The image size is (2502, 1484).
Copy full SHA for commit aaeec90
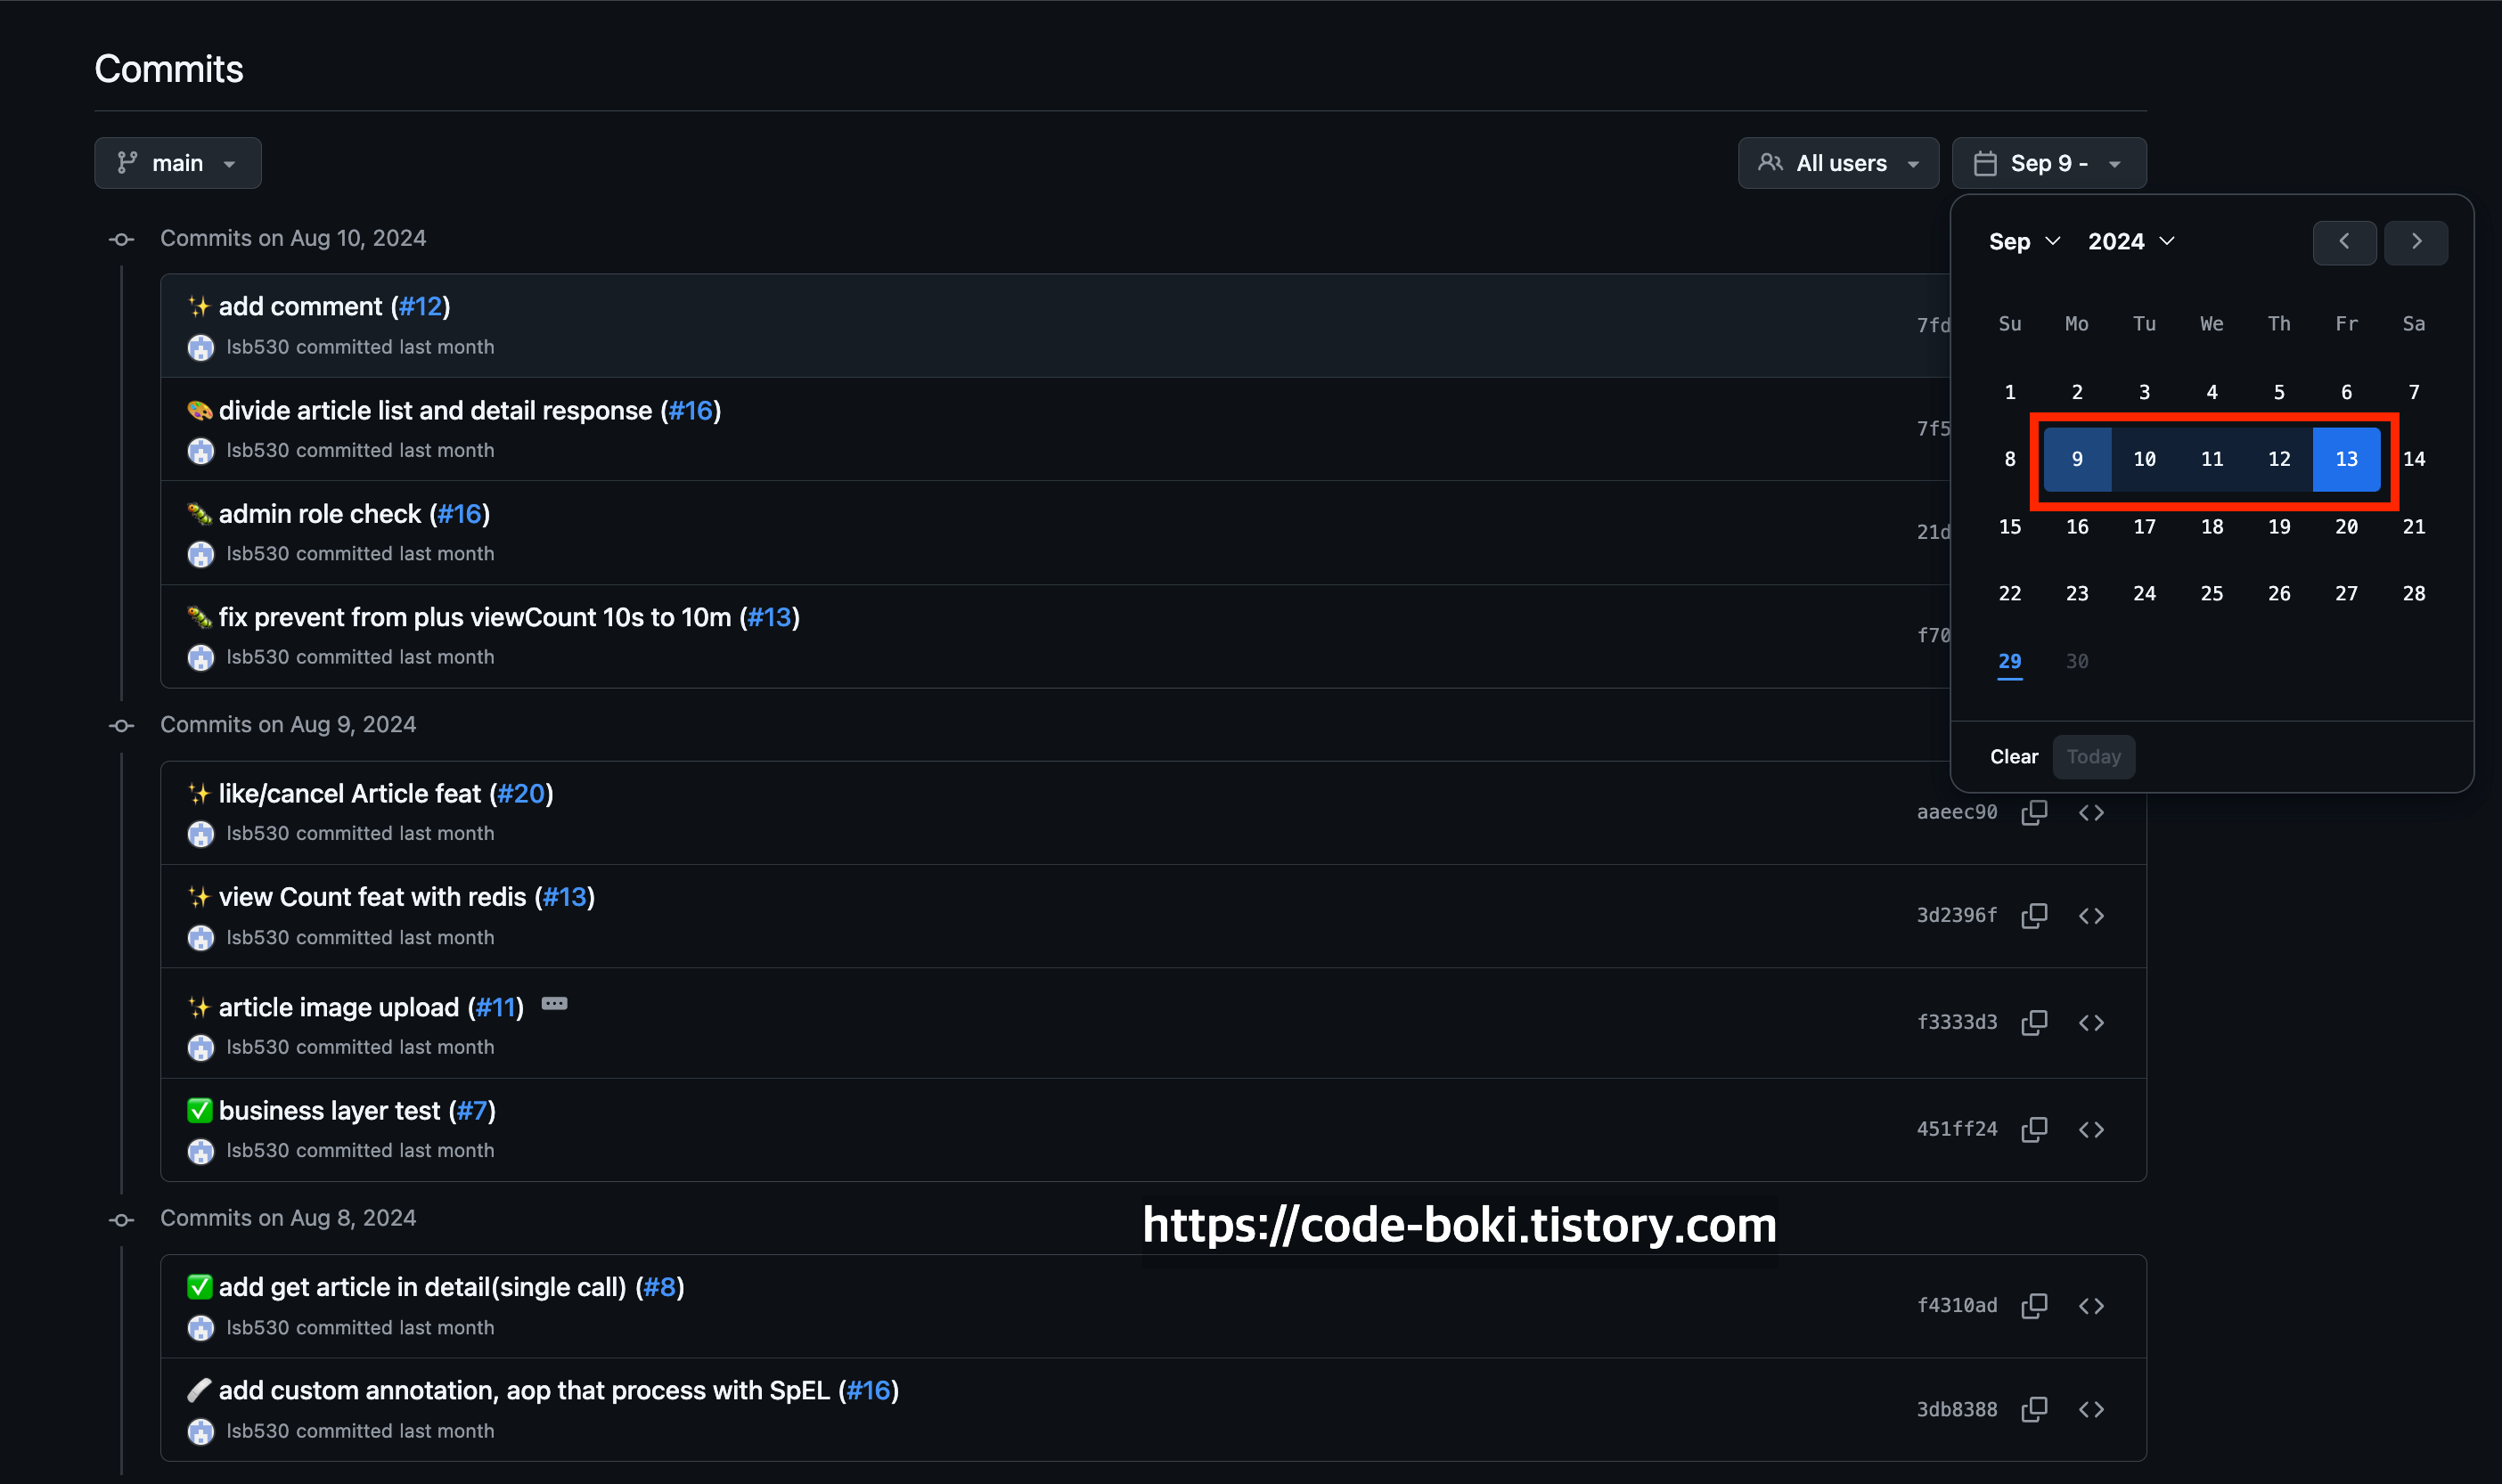coord(2034,812)
